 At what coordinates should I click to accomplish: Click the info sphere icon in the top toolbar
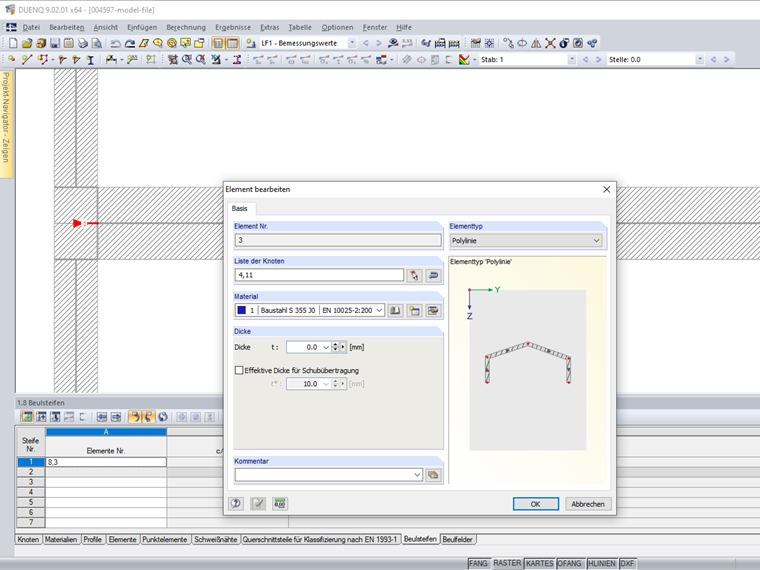pos(564,43)
